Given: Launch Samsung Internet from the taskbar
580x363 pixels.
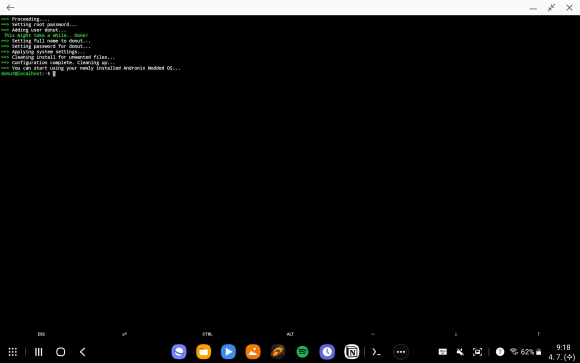Looking at the screenshot, I should click(179, 352).
